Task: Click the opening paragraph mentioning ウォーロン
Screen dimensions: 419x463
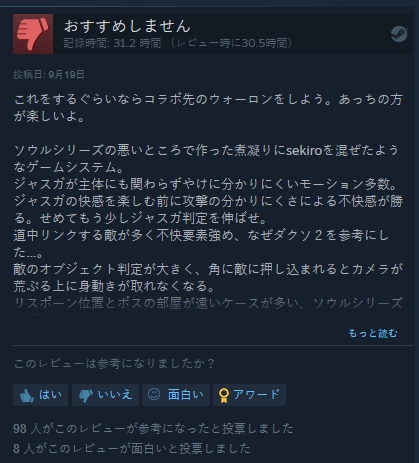Action: tap(208, 108)
